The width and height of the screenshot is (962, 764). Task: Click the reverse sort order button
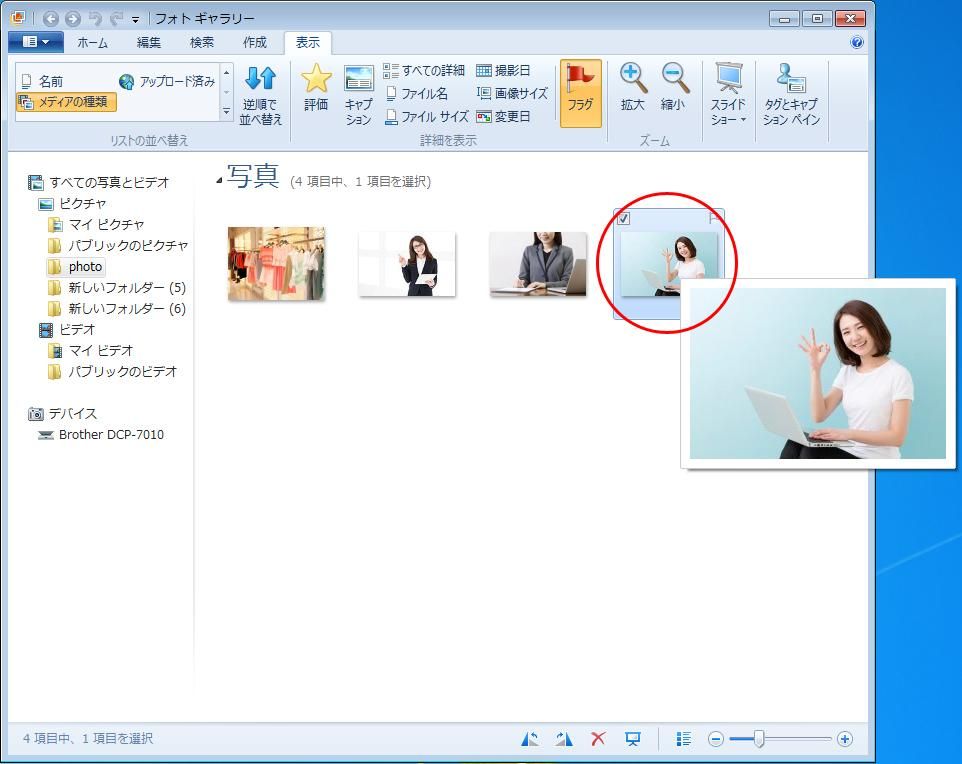[x=260, y=95]
